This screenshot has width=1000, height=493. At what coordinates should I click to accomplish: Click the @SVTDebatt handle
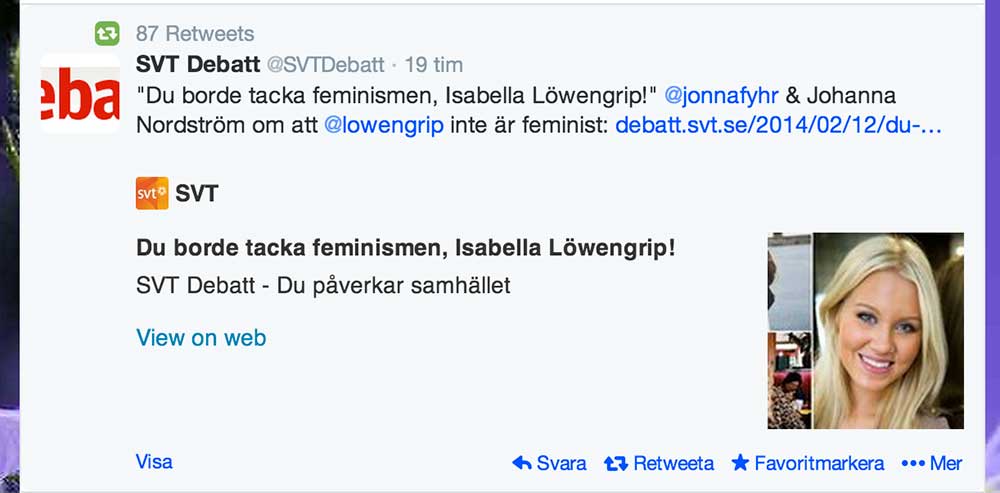(x=324, y=65)
